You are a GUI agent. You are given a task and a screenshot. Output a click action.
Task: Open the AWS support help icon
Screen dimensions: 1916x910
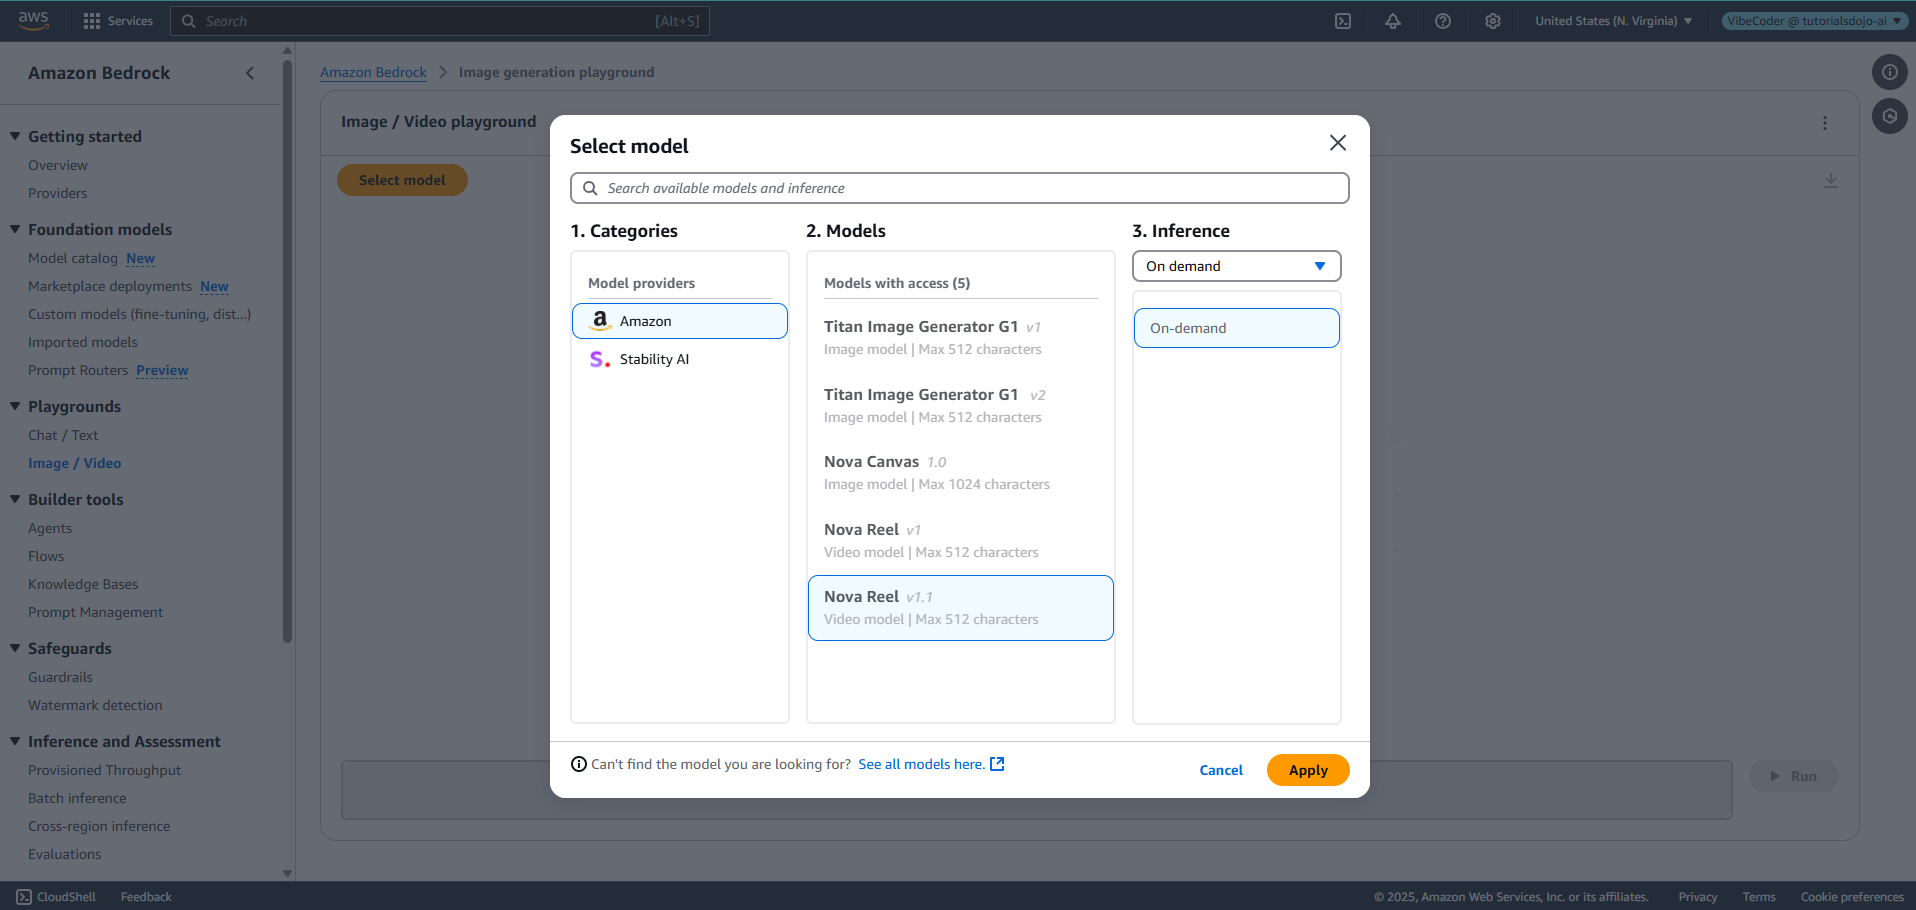pos(1443,21)
